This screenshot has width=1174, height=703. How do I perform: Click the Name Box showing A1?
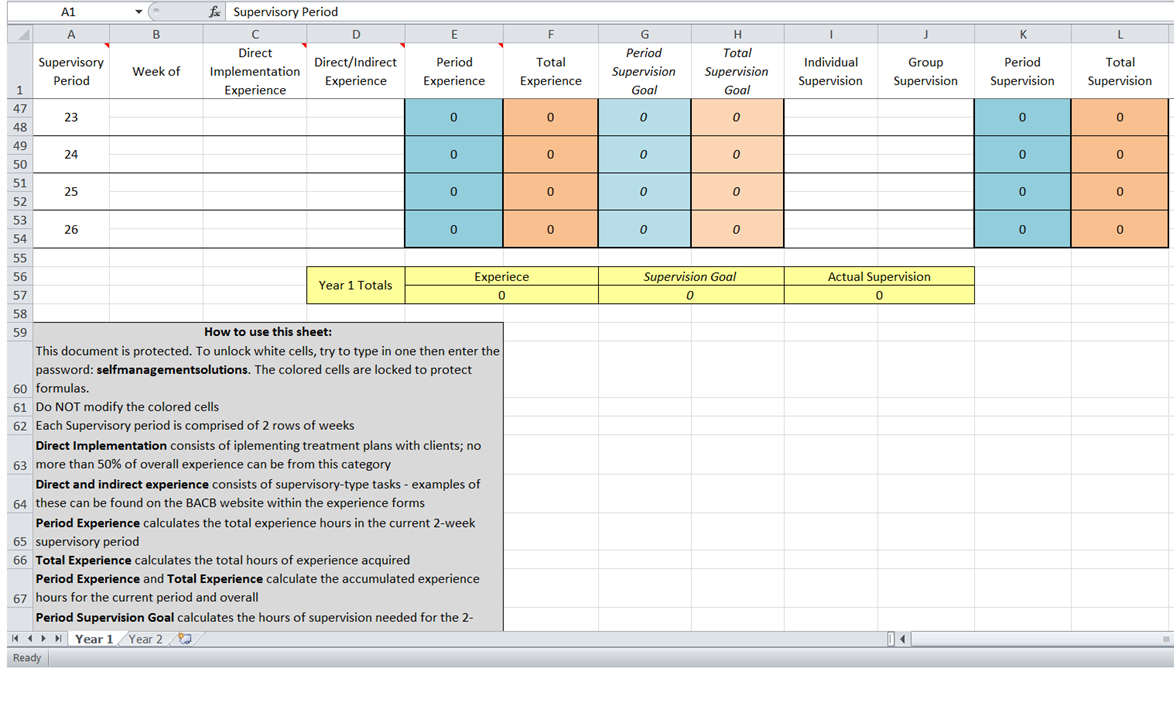pyautogui.click(x=68, y=12)
